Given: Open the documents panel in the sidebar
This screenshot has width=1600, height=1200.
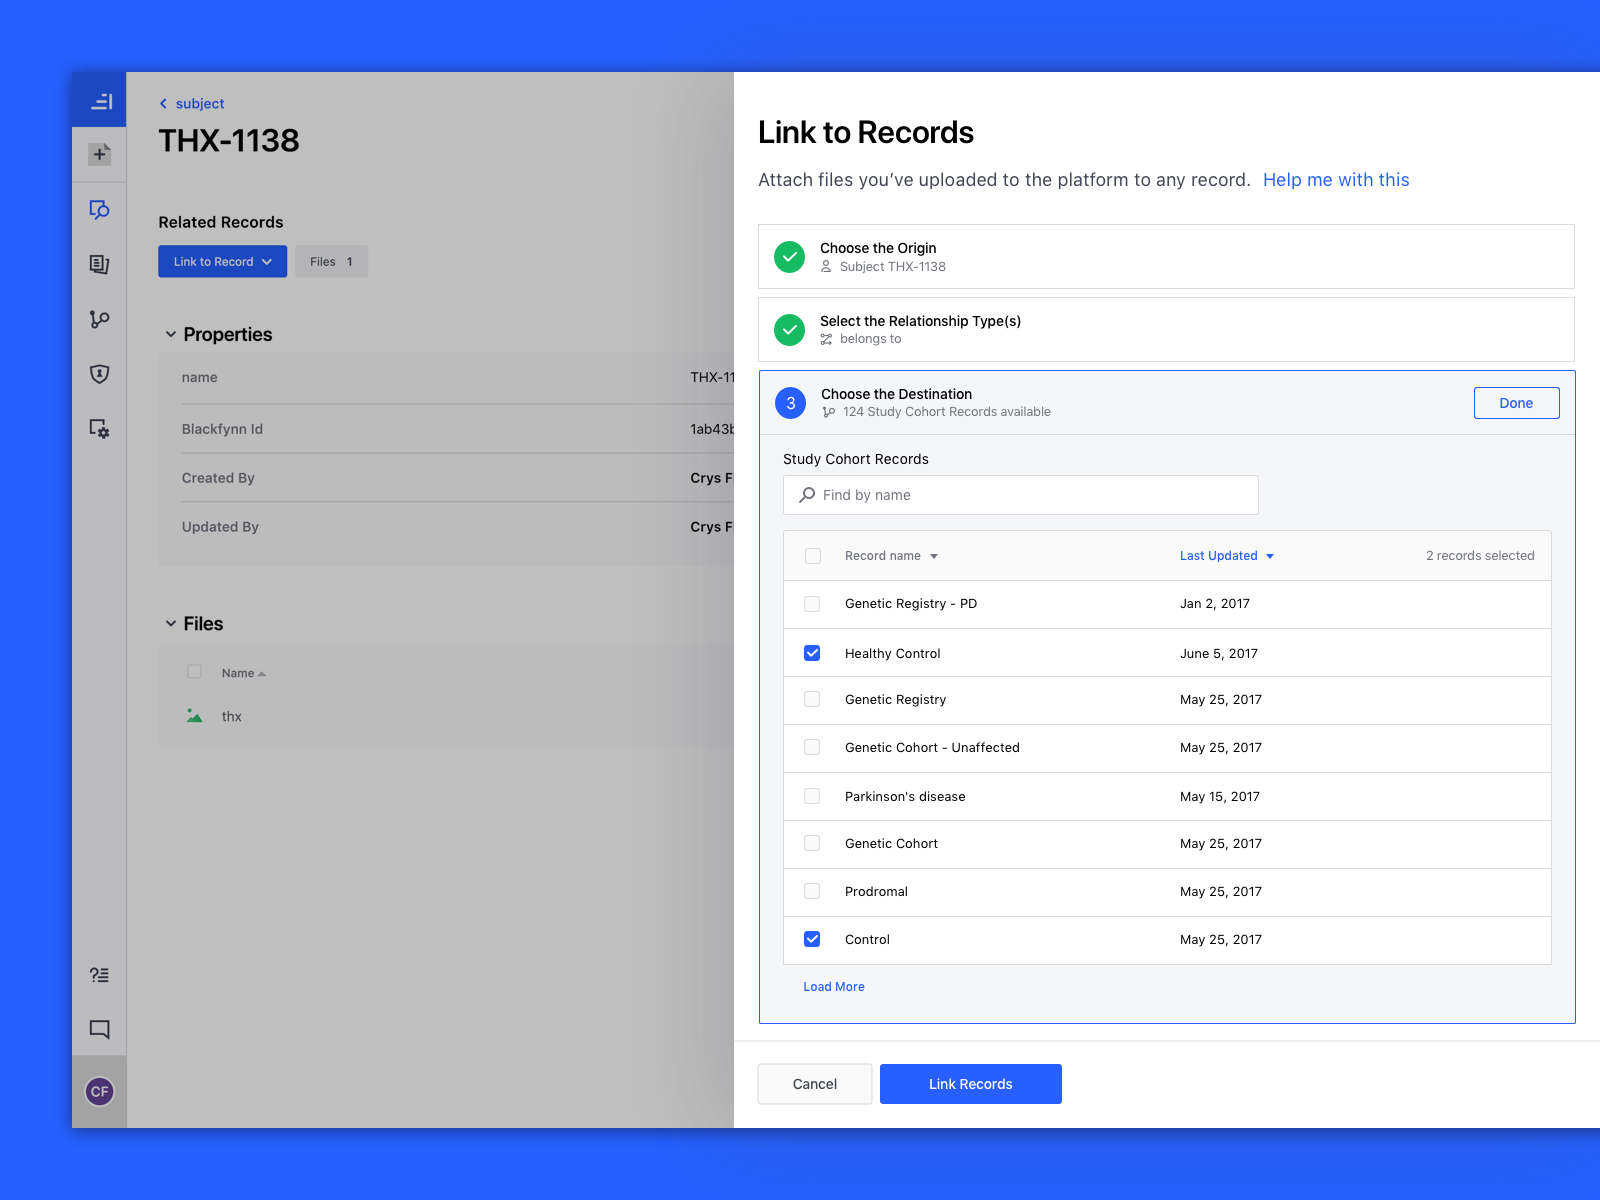Looking at the screenshot, I should coord(98,264).
